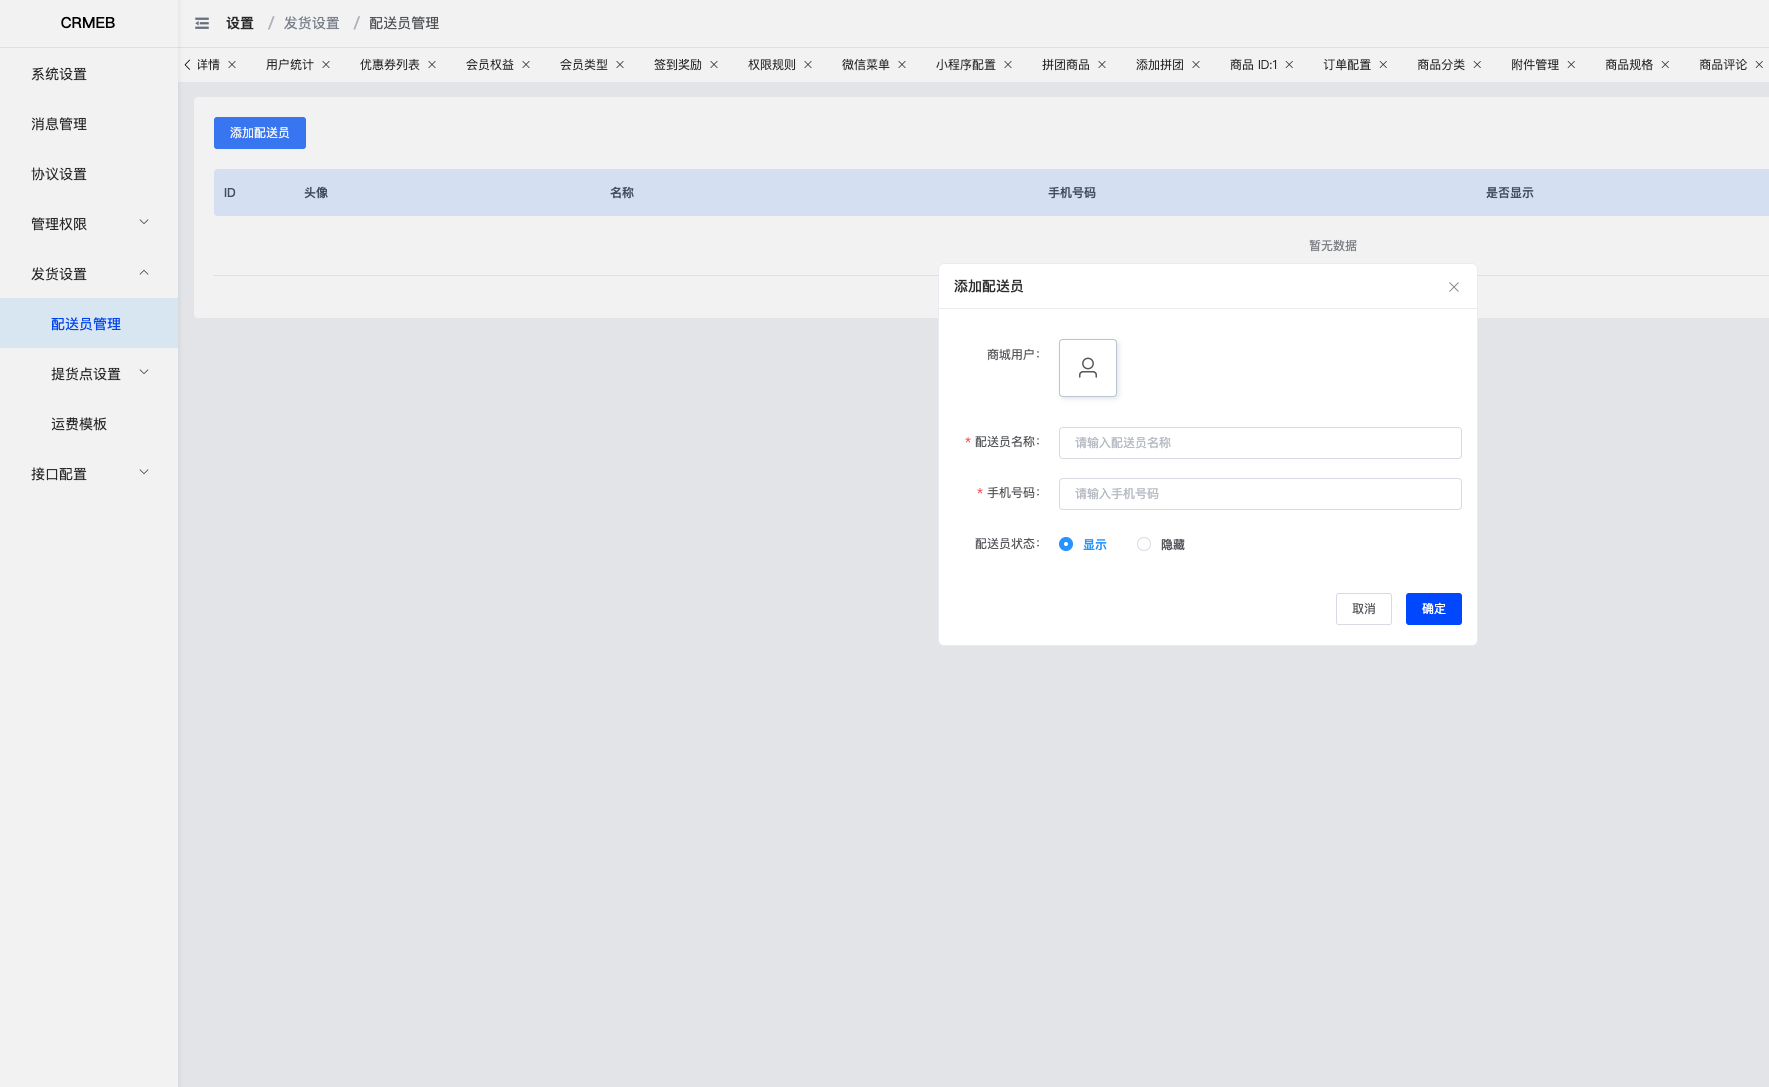Screen dimensions: 1769x1087
Task: Close the 会员权益 tab
Action: (x=526, y=64)
